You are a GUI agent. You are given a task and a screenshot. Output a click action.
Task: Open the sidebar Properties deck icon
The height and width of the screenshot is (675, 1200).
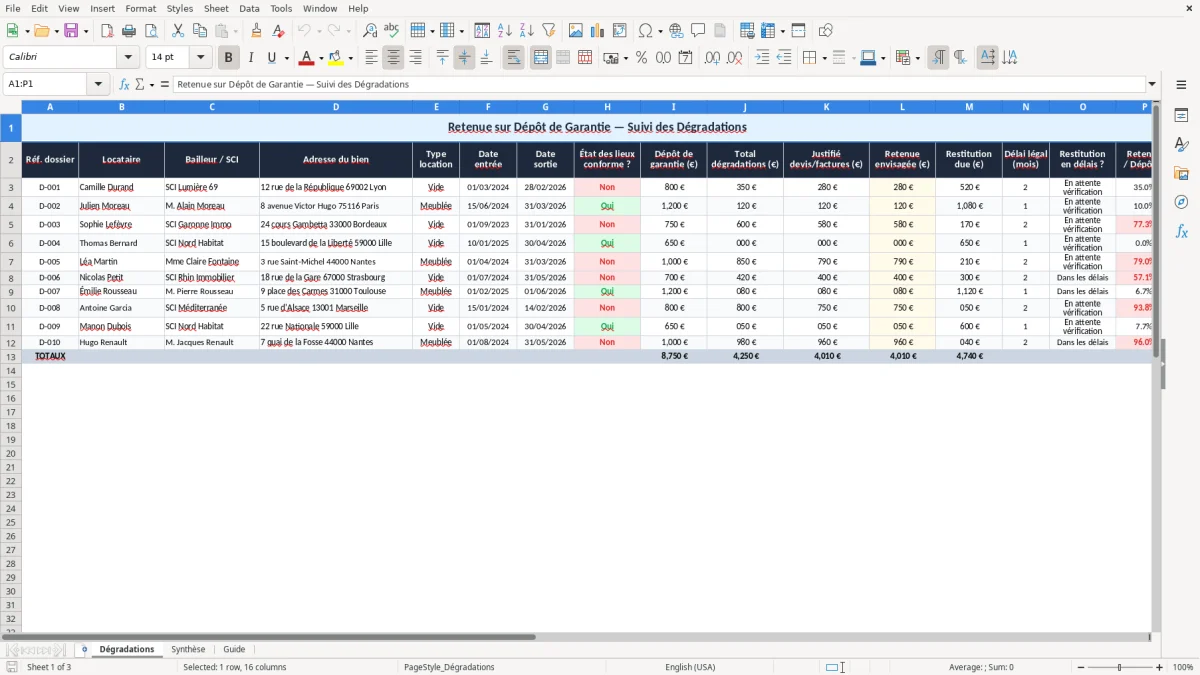(1181, 116)
